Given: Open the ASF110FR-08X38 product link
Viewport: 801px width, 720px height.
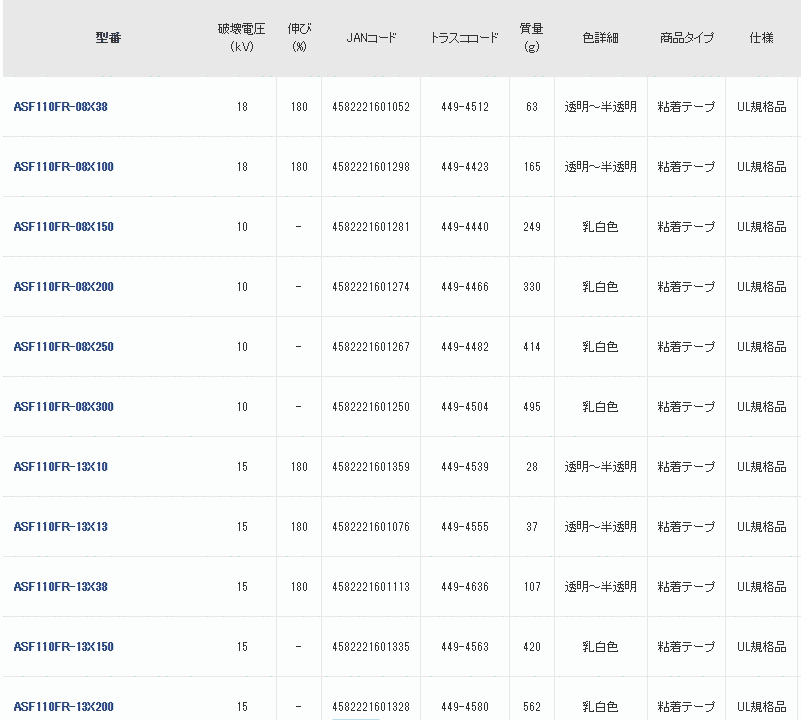Looking at the screenshot, I should click(61, 107).
